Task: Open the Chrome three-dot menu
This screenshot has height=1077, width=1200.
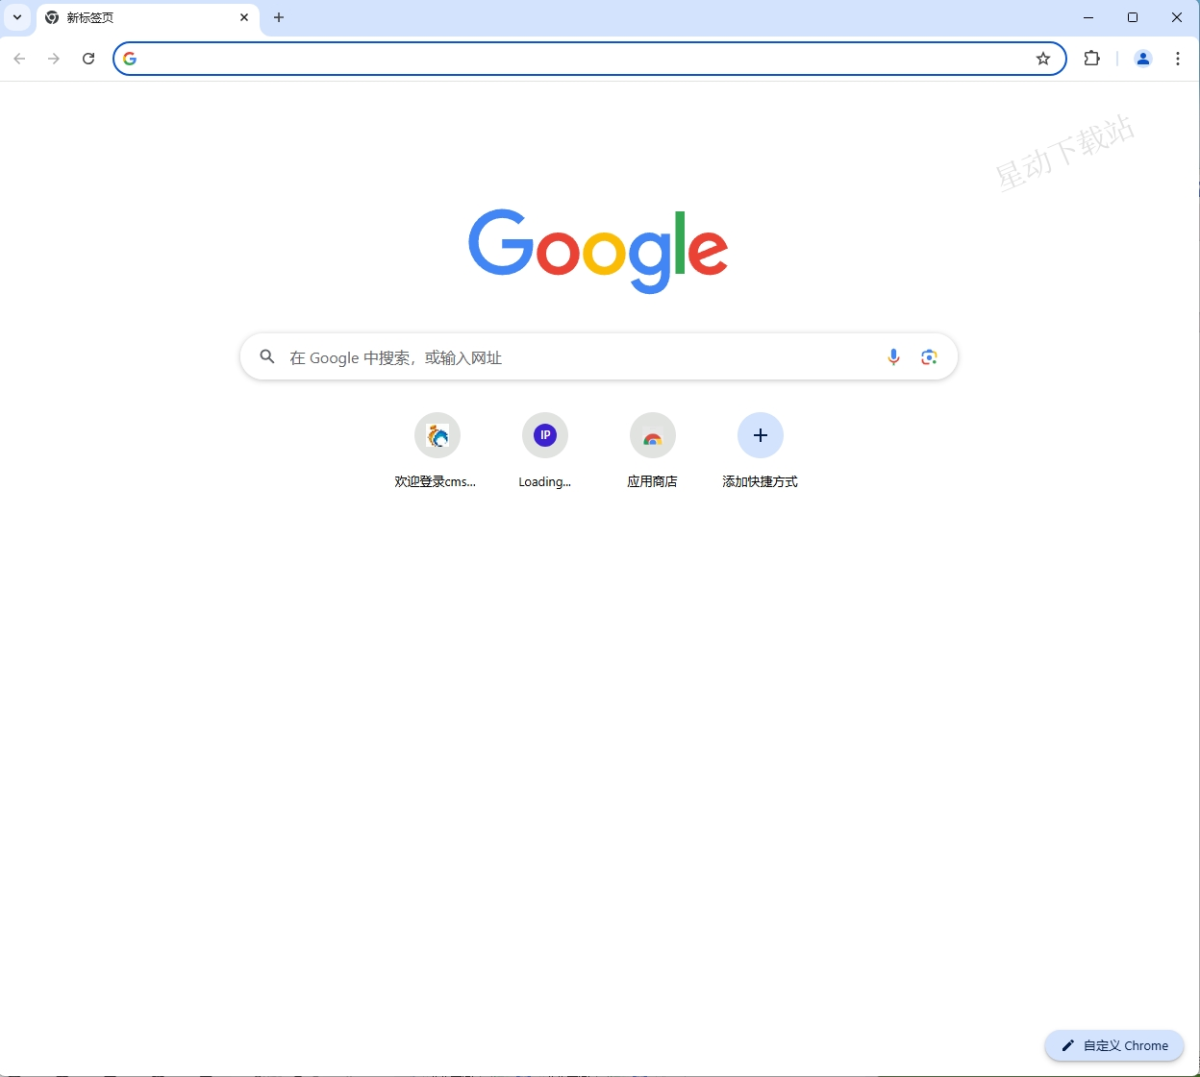Action: pyautogui.click(x=1178, y=58)
